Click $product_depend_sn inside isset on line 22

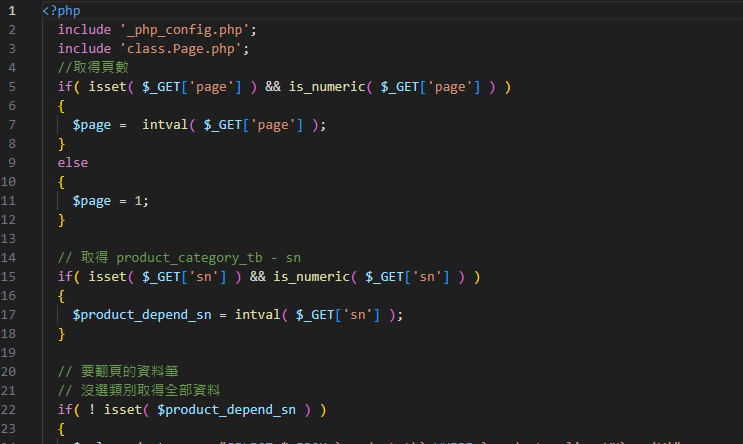(x=226, y=409)
